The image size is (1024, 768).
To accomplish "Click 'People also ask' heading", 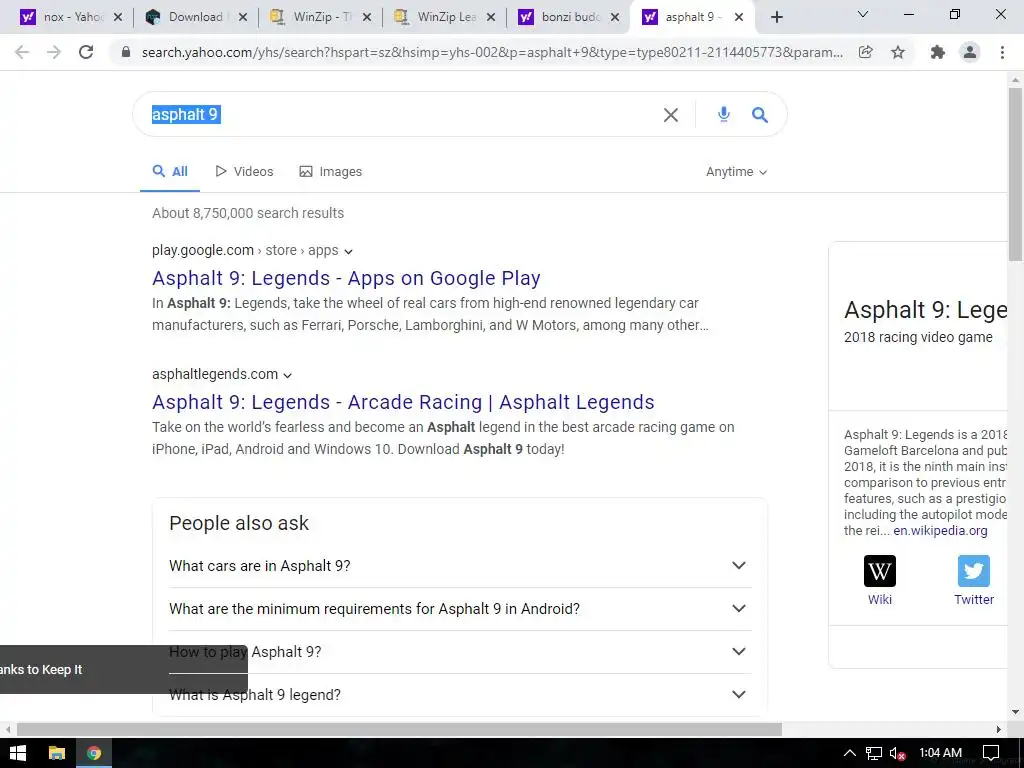I will tap(239, 523).
